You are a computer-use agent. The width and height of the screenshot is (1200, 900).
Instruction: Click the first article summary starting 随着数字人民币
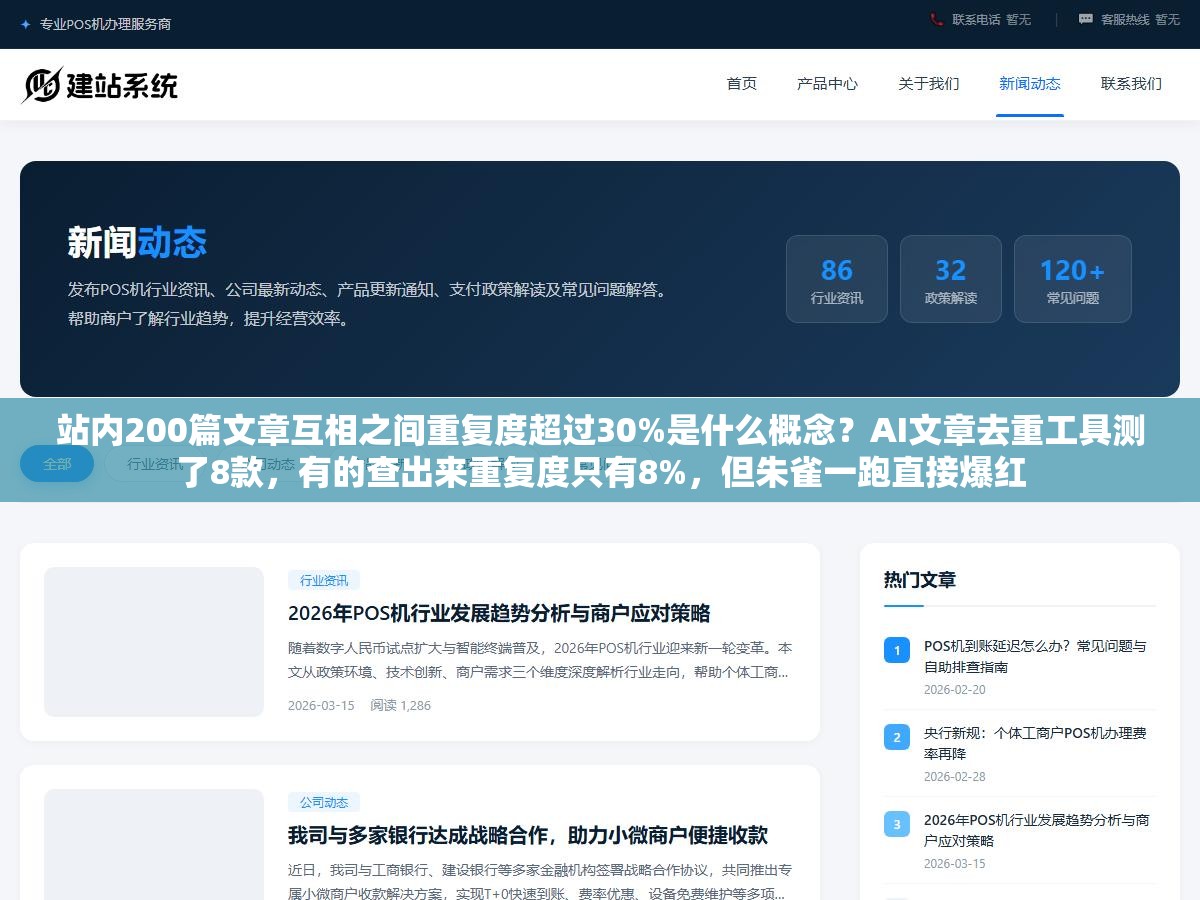tap(540, 660)
